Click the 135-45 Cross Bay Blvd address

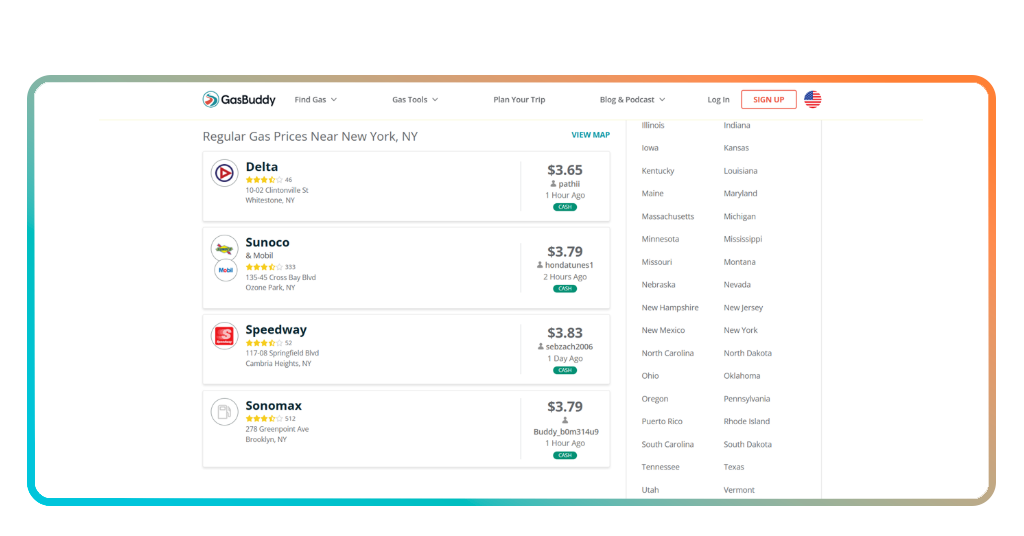click(281, 277)
